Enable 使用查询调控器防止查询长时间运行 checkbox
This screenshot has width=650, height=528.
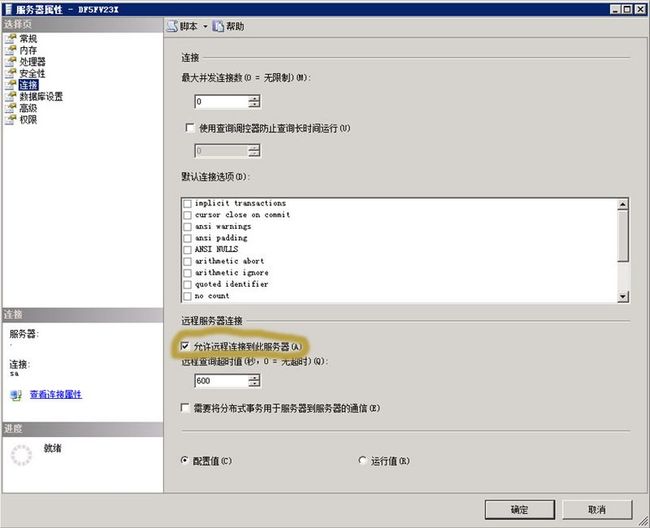click(189, 128)
